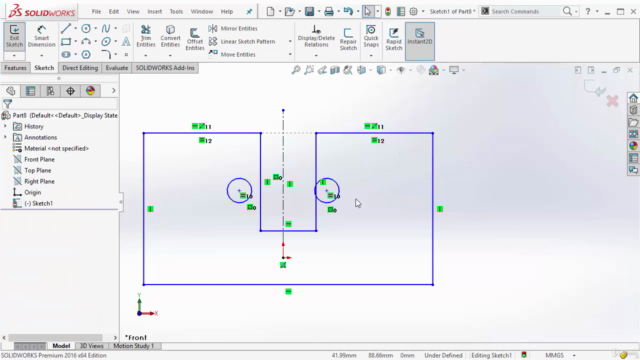This screenshot has height=360, width=640.
Task: Select the Slot sketch tool
Action: (x=66, y=54)
